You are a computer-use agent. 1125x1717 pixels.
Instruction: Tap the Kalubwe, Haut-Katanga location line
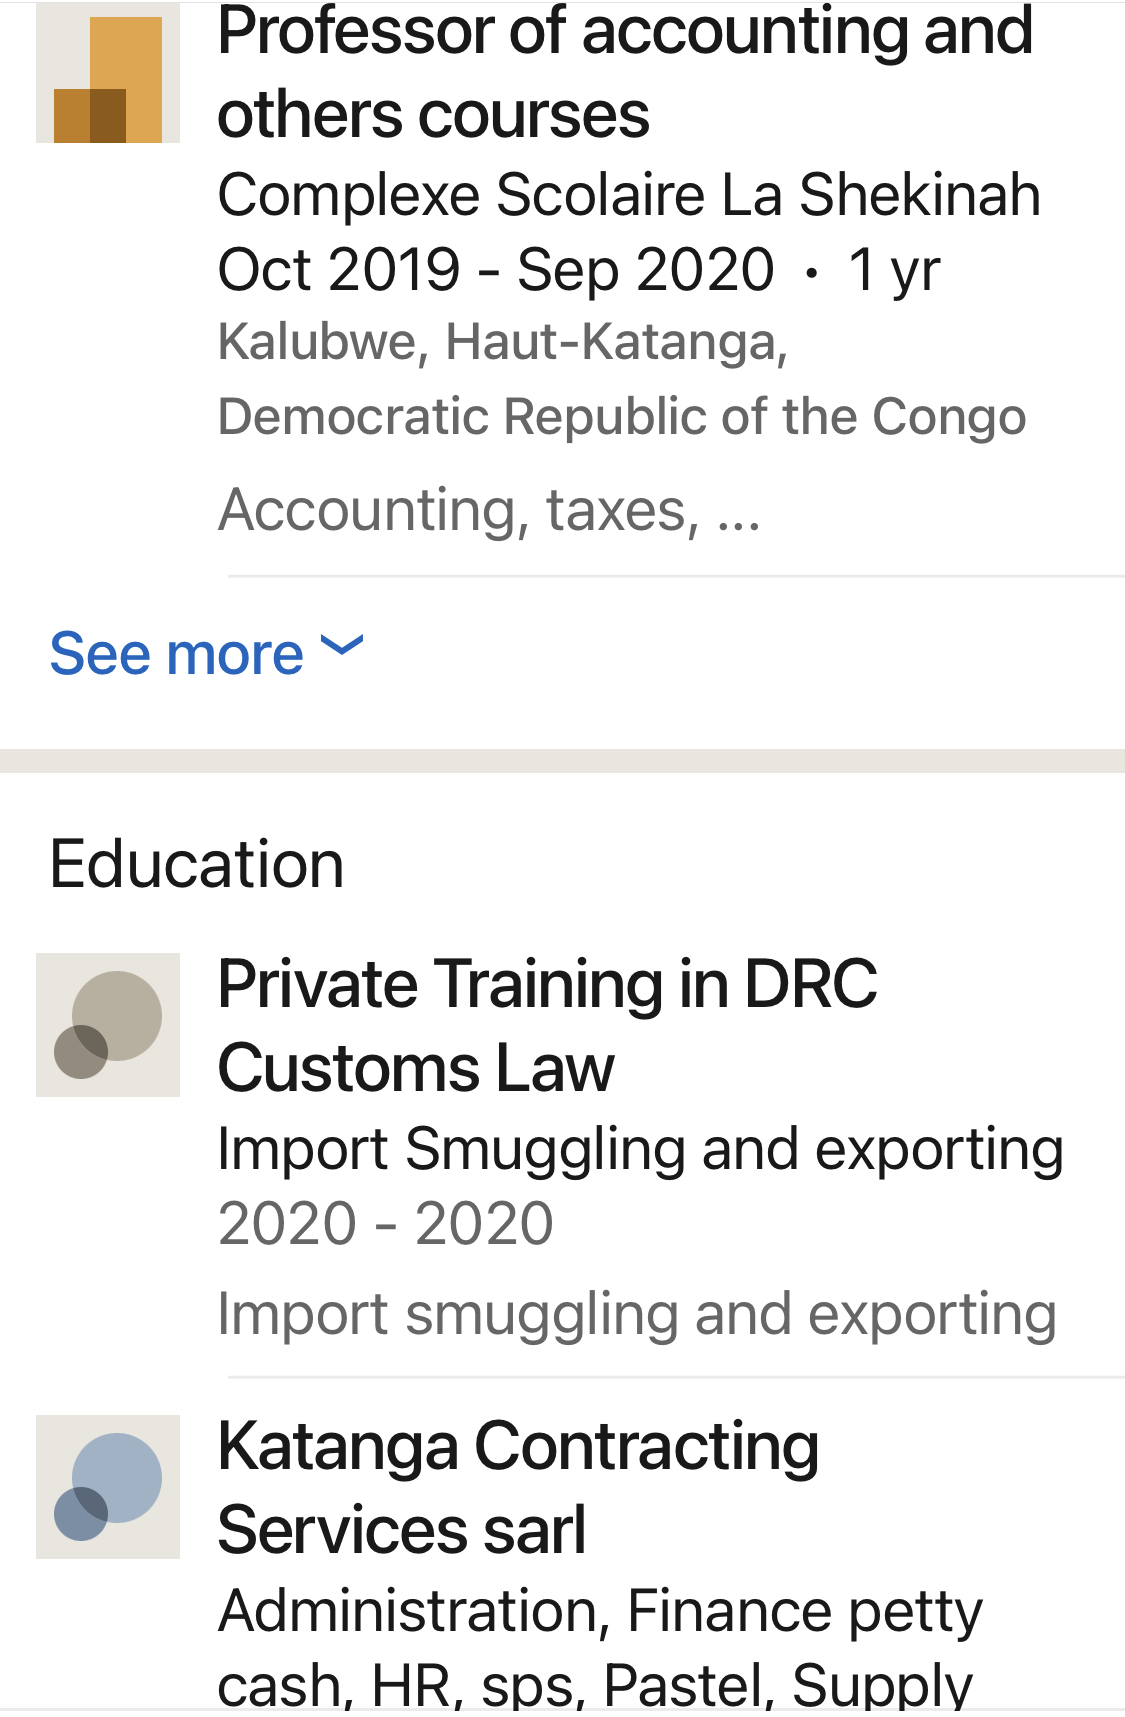503,342
